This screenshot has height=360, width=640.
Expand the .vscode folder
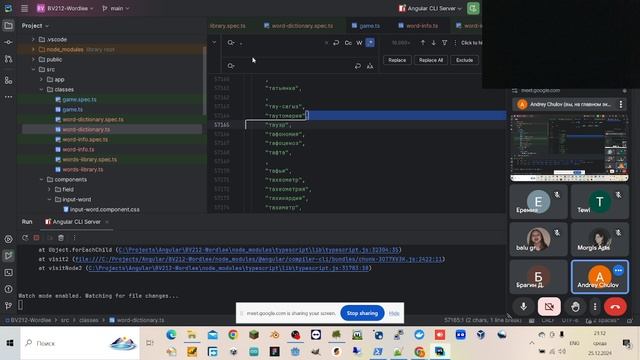tap(33, 40)
